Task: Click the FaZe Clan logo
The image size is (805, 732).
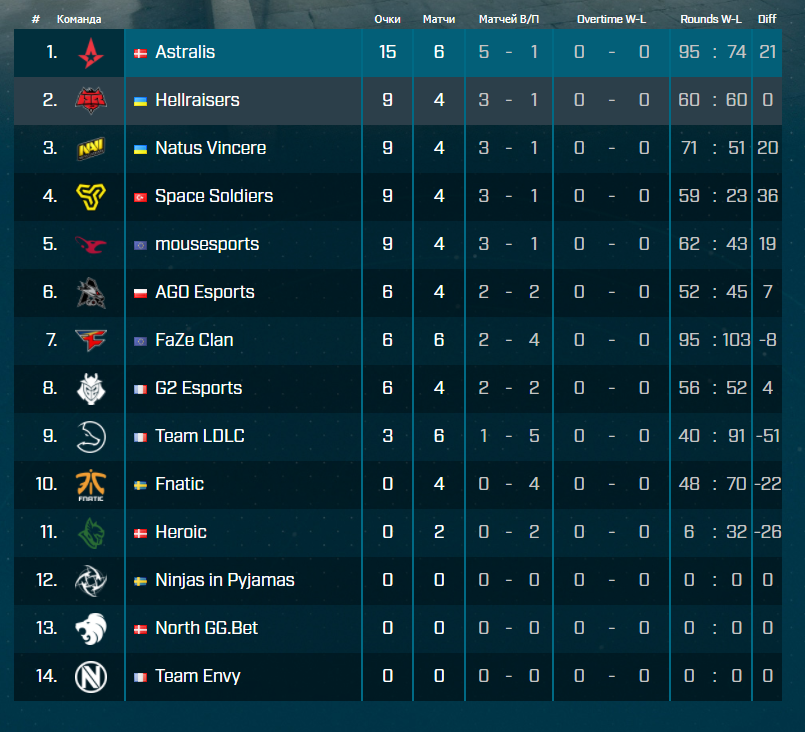Action: click(x=91, y=340)
